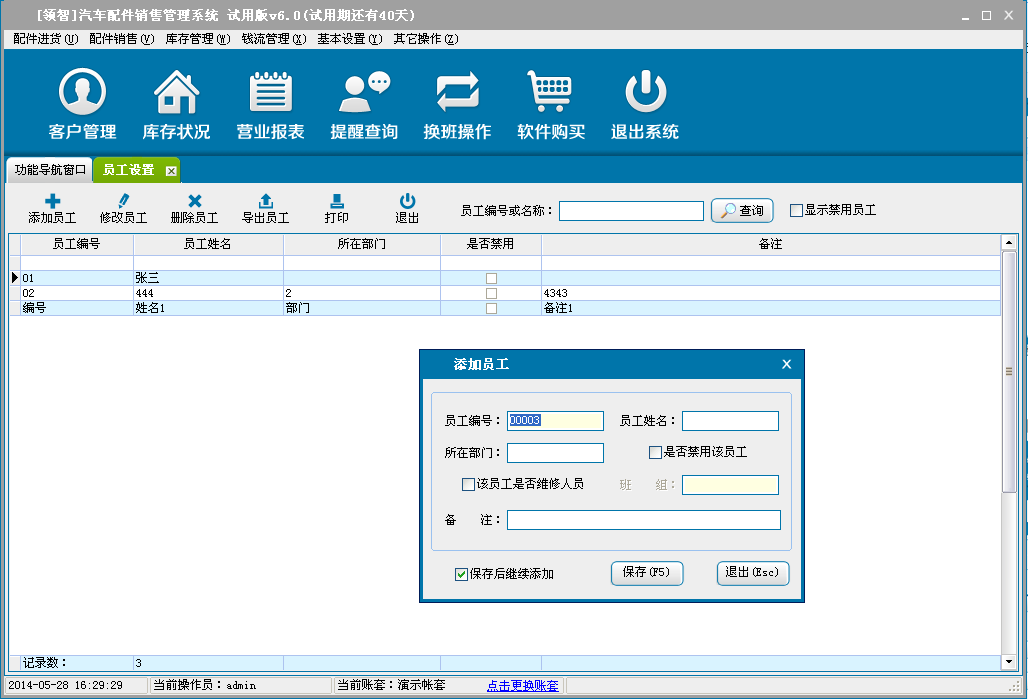The width and height of the screenshot is (1028, 699).
Task: Click 删除员工 delete toolbar icon
Action: point(194,201)
